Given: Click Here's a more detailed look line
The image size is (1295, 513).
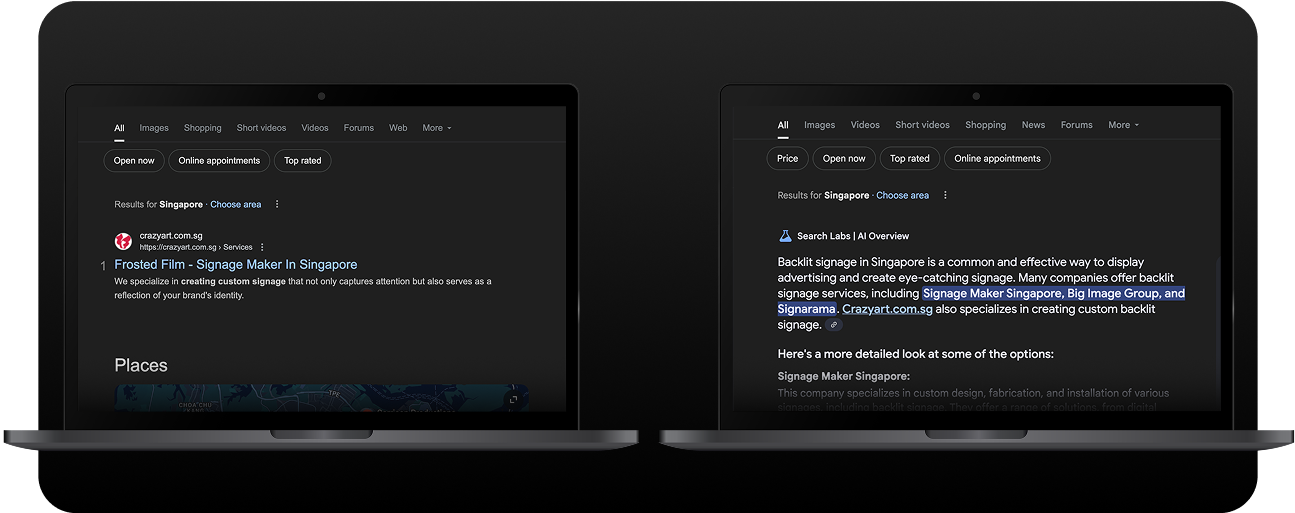Looking at the screenshot, I should click(x=916, y=354).
